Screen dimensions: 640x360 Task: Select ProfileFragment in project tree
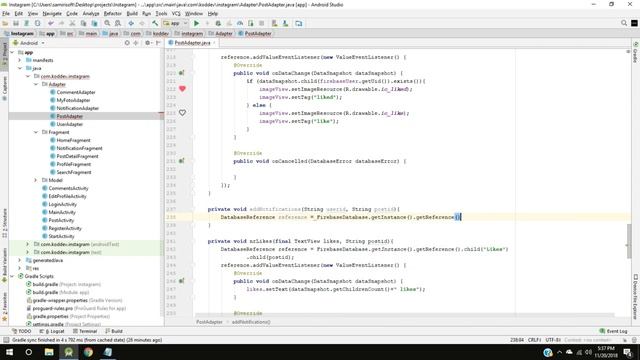coord(73,164)
